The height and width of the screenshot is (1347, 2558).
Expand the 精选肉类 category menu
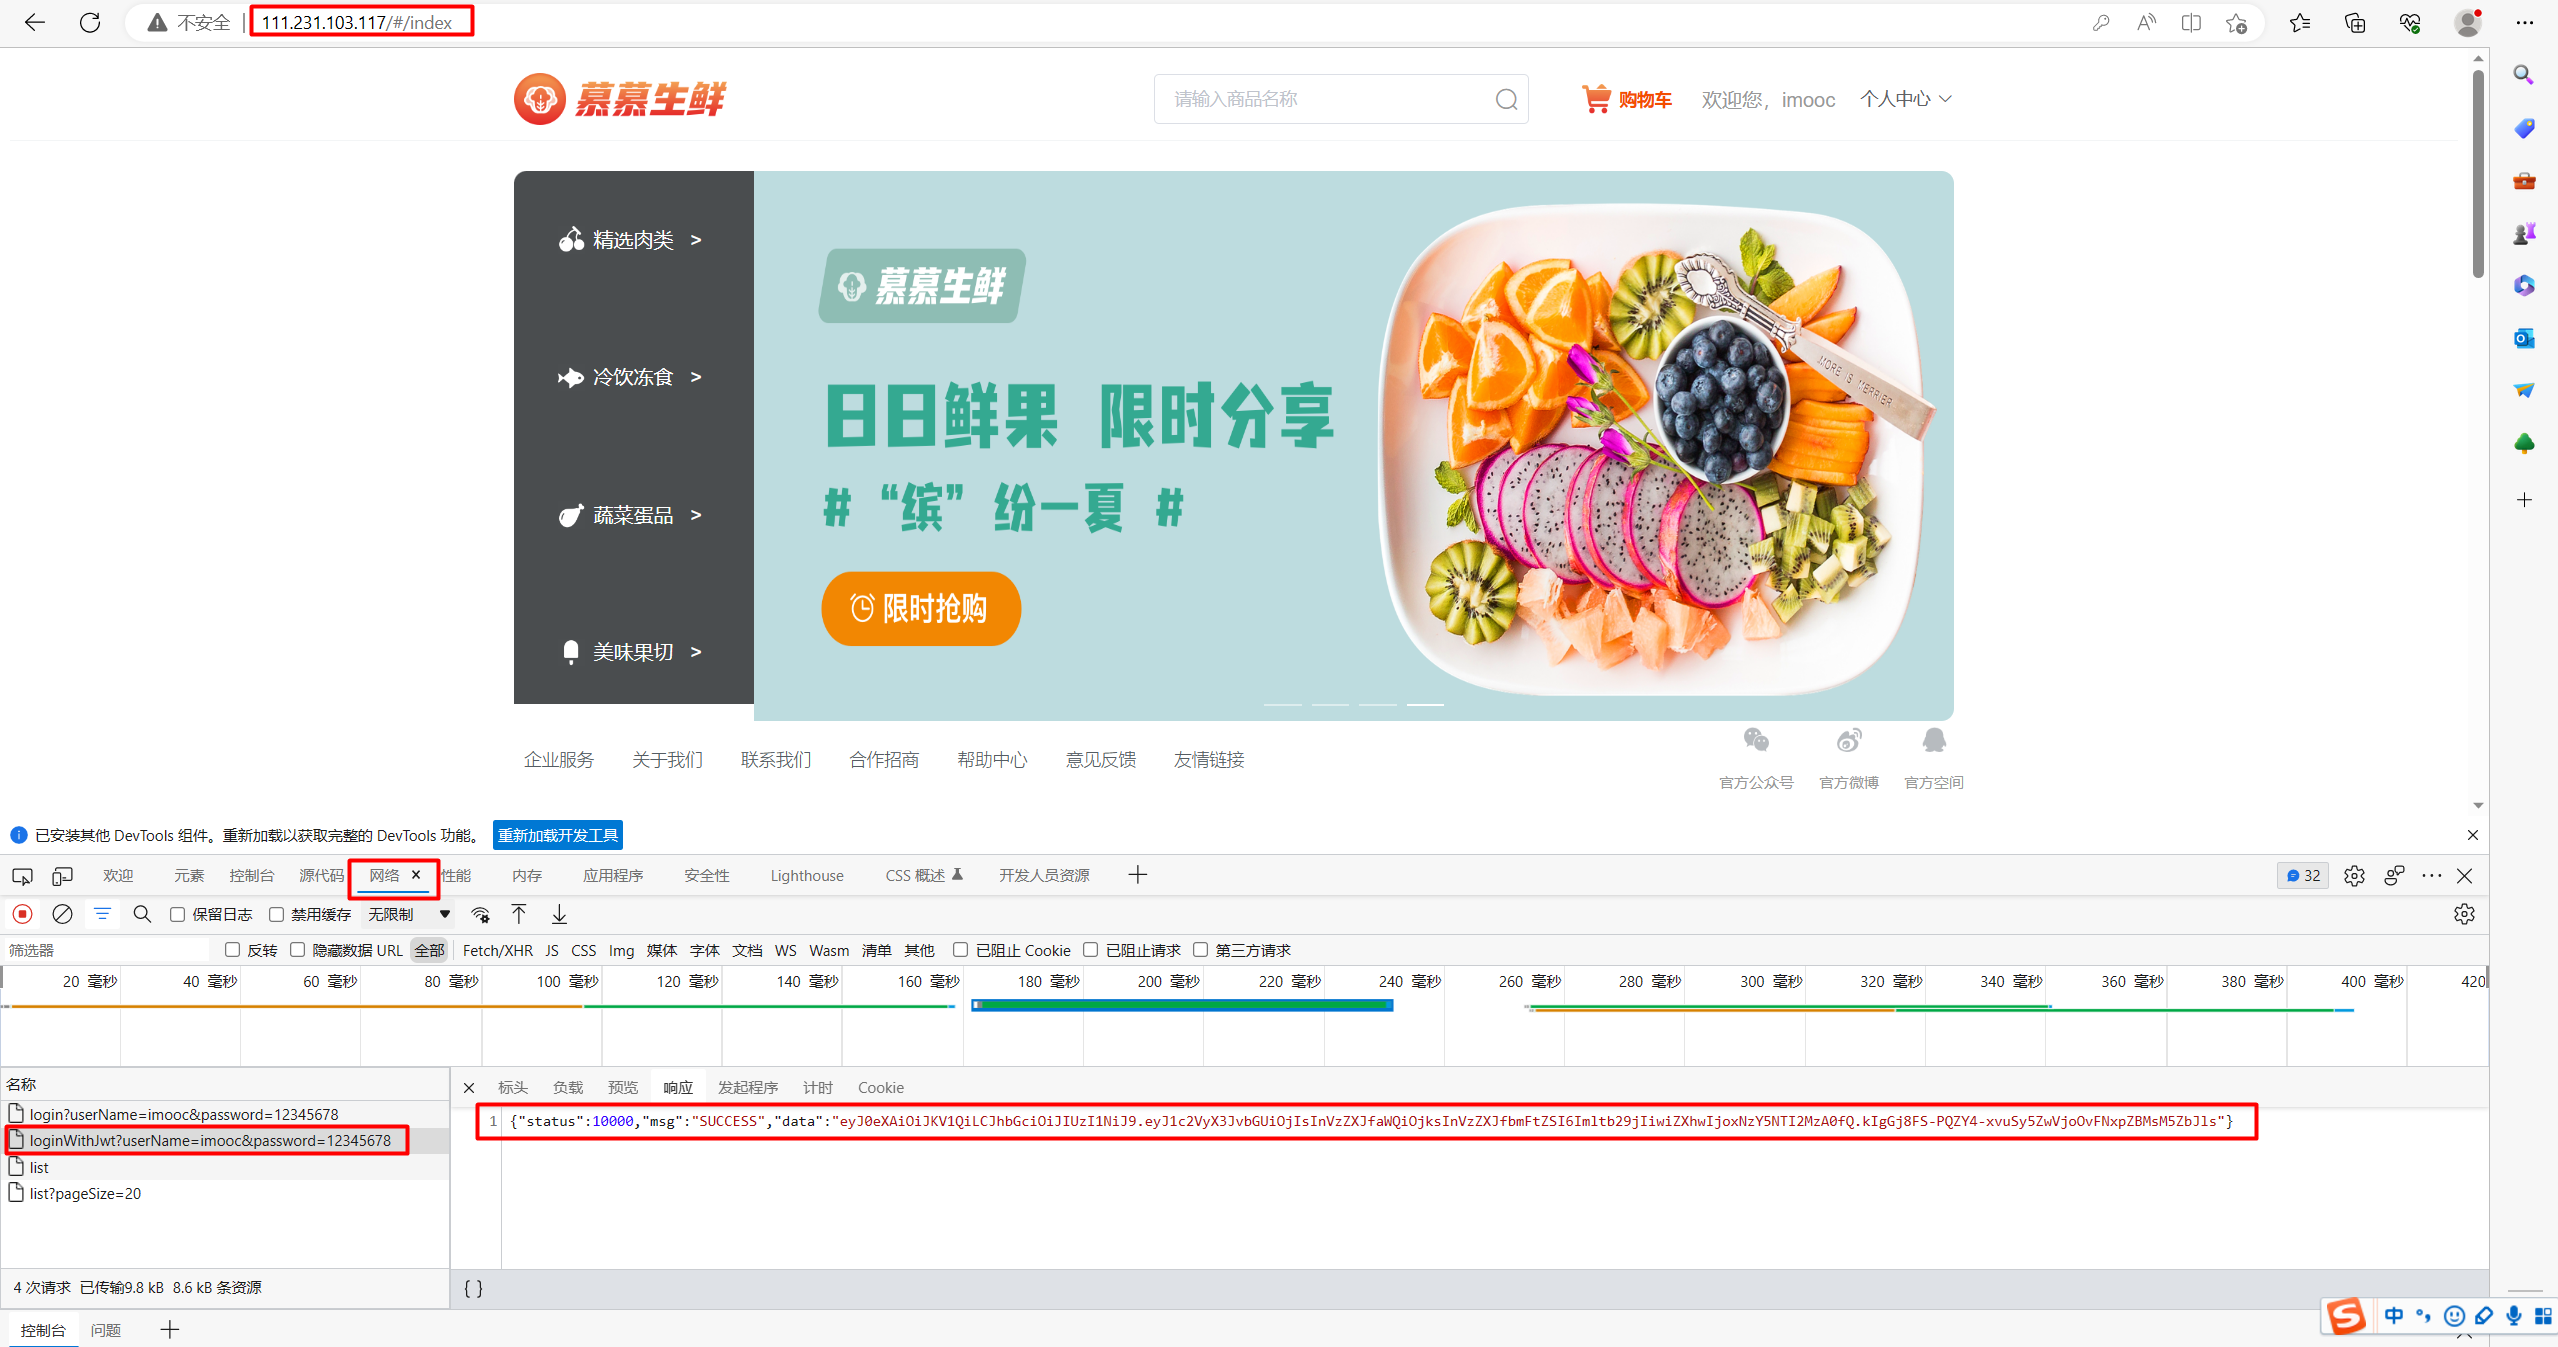(x=632, y=240)
